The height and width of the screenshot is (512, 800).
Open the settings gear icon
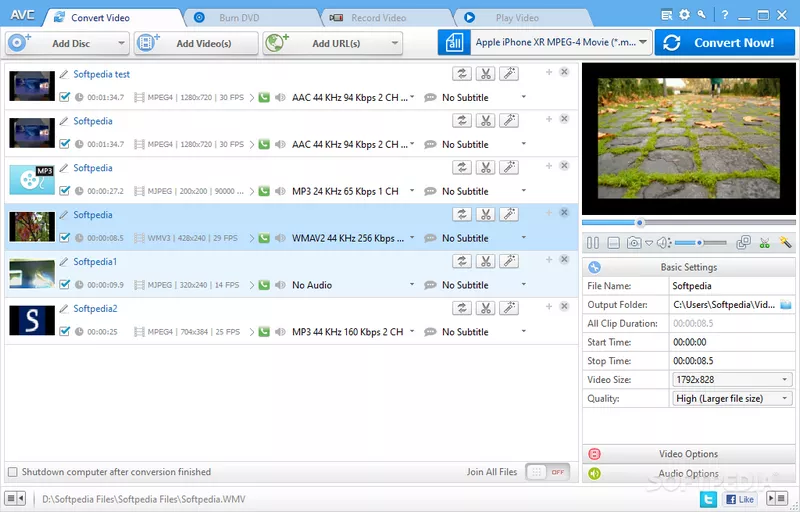[x=684, y=15]
